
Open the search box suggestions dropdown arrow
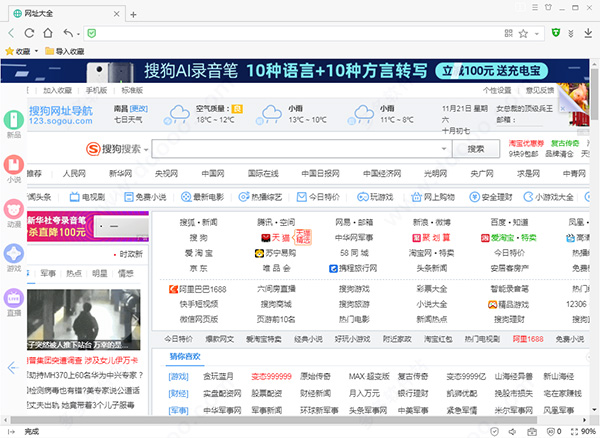click(x=444, y=148)
